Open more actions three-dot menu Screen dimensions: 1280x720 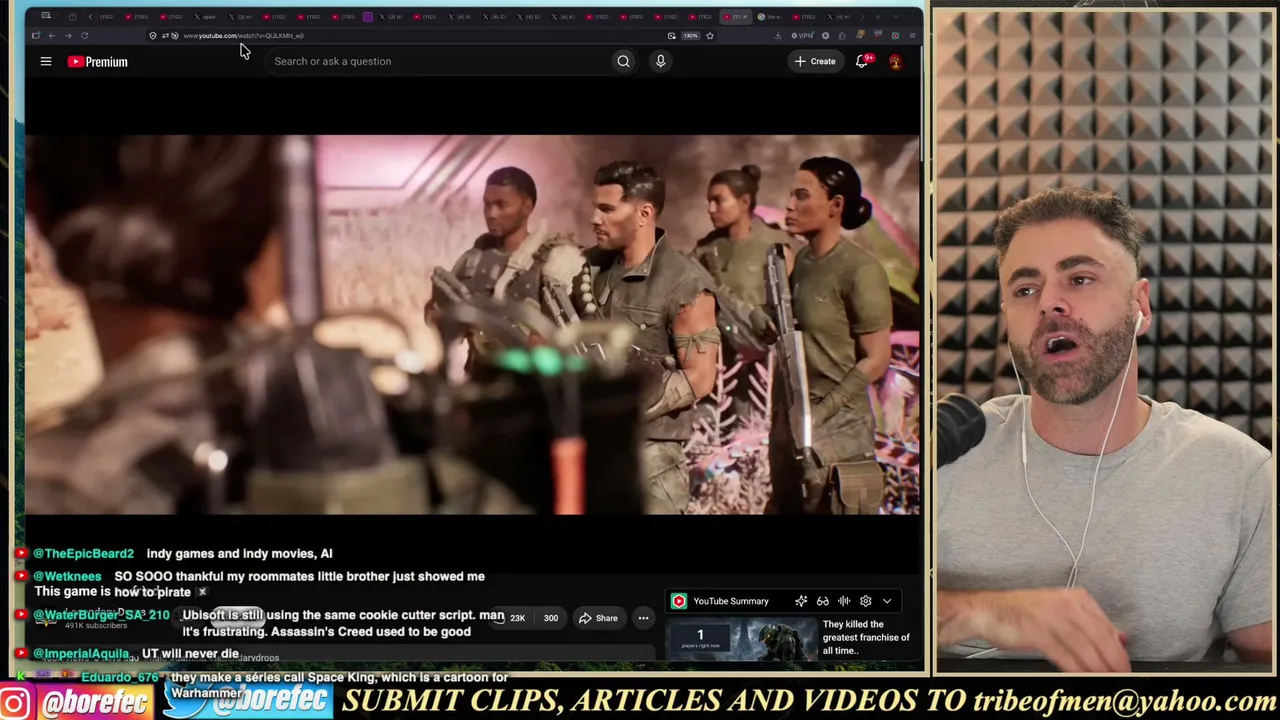[x=644, y=618]
